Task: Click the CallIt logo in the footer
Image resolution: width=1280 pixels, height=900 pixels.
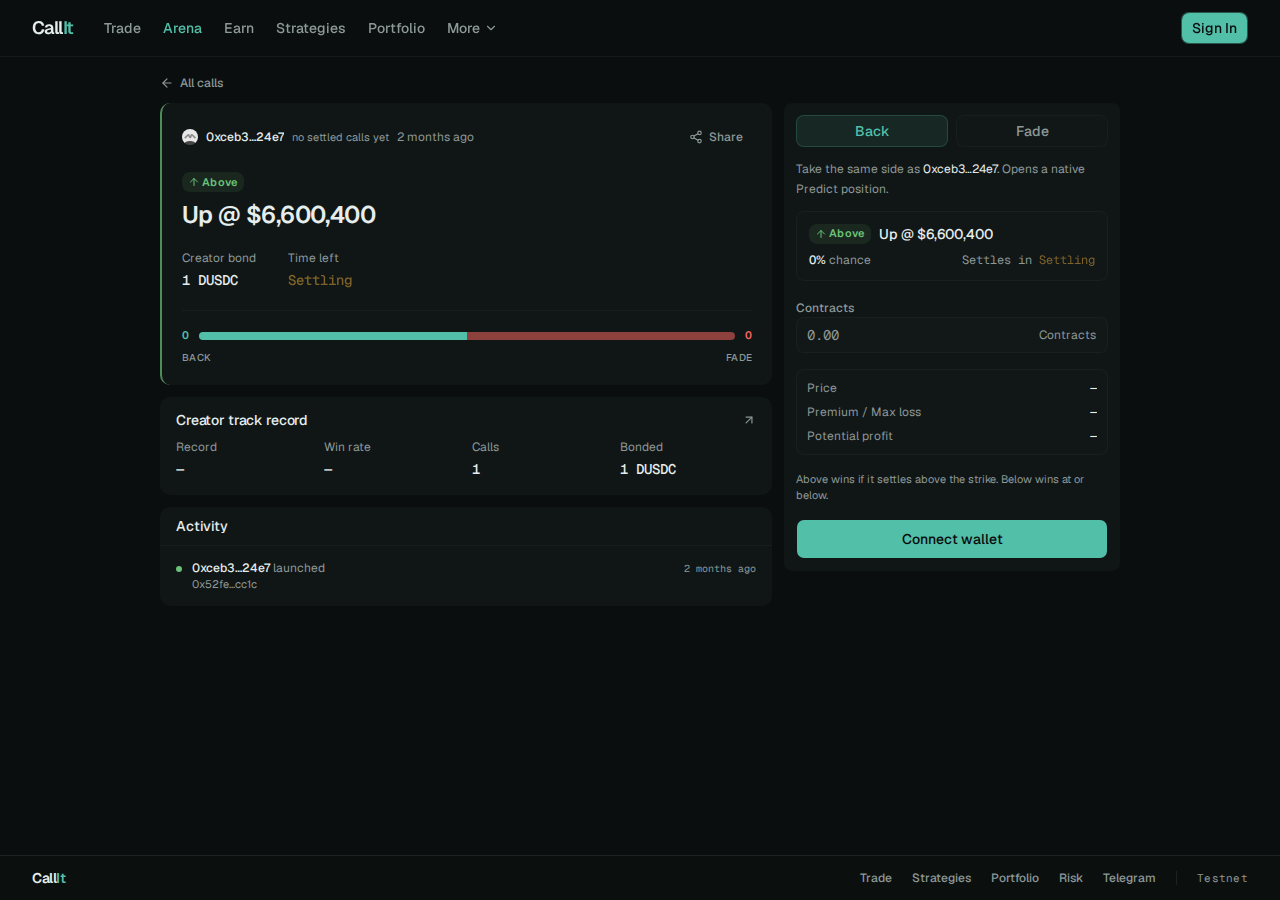Action: coord(49,878)
